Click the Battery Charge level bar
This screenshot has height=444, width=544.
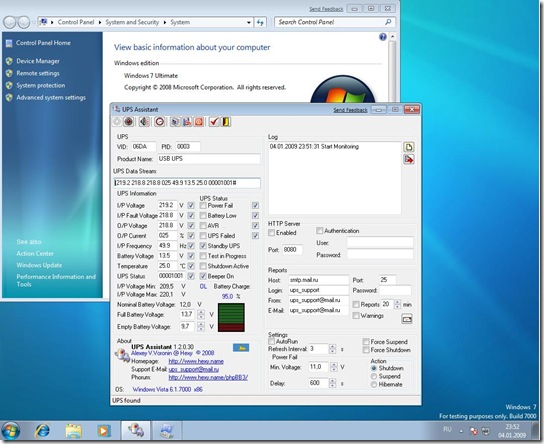231,317
